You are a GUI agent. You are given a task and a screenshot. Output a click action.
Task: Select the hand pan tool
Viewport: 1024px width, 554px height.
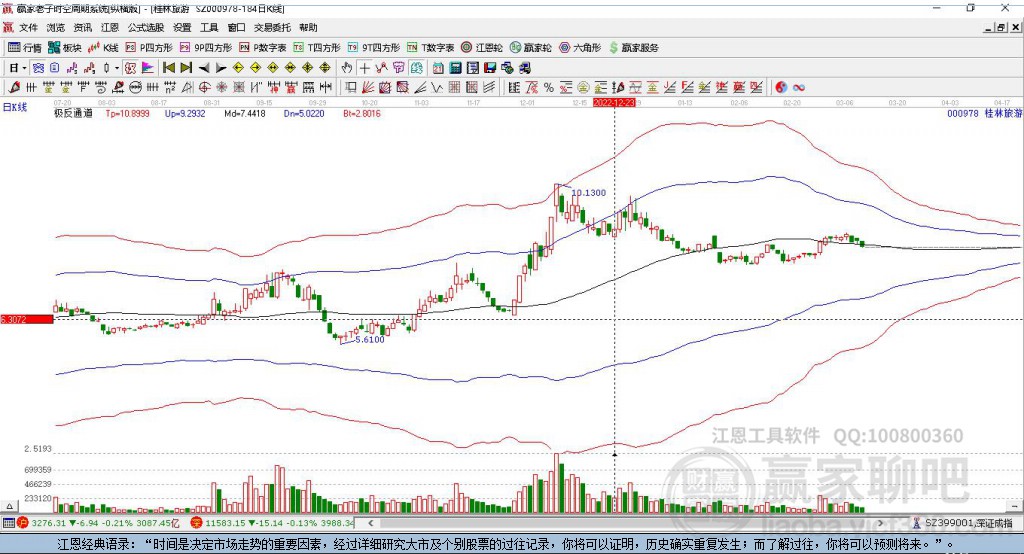click(x=346, y=68)
